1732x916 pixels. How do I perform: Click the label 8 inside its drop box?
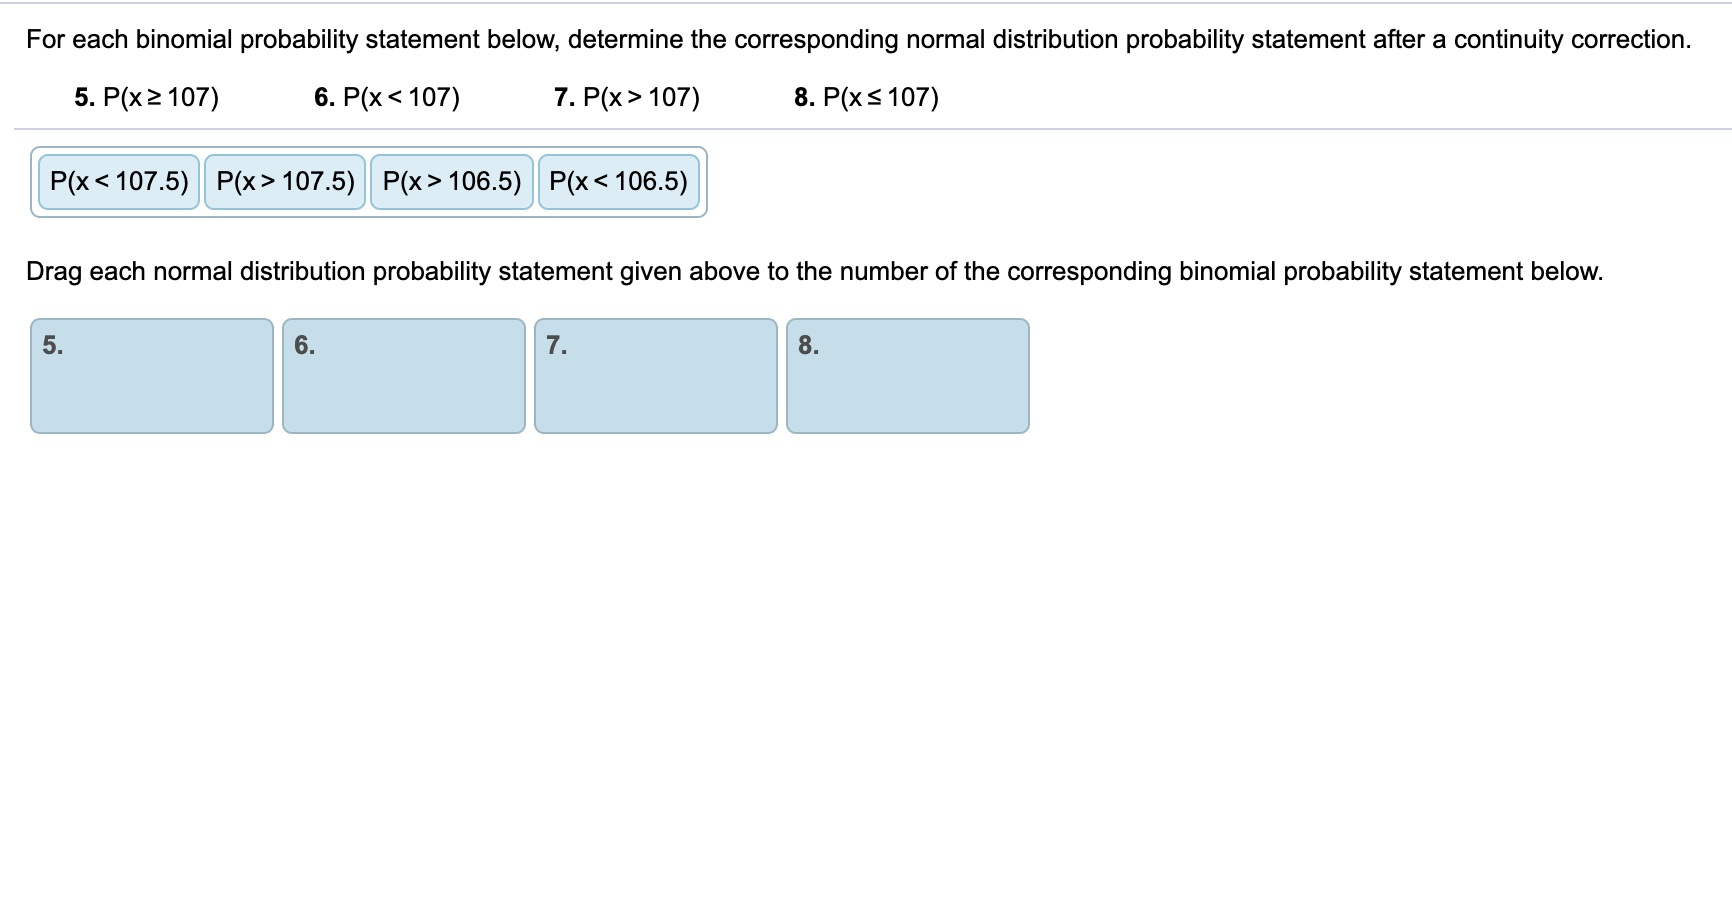pos(807,347)
